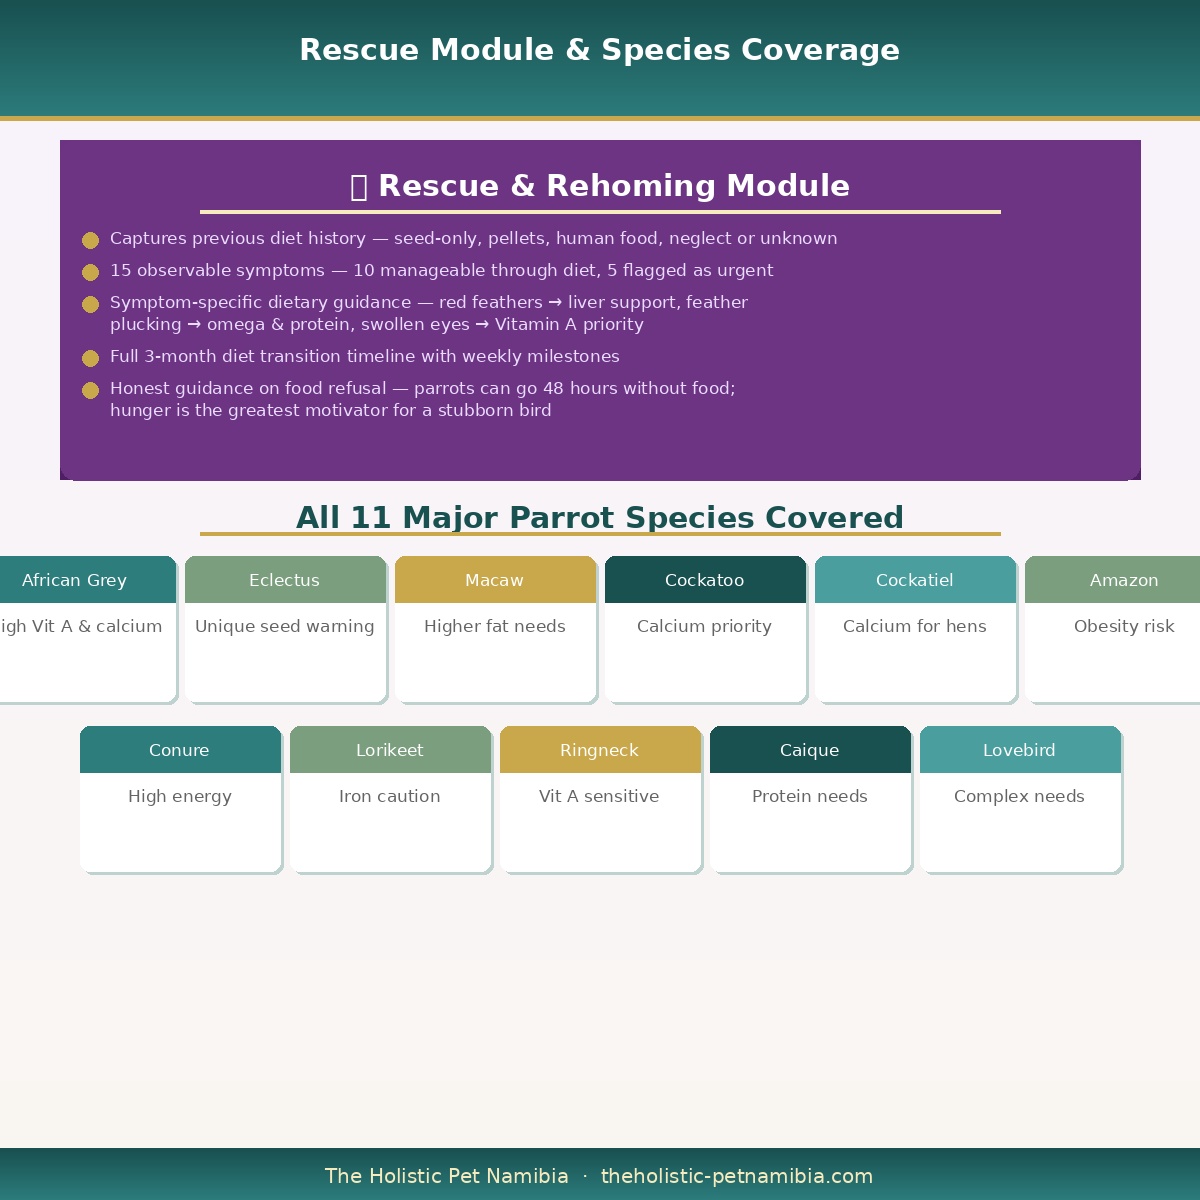Visit theholistic-petnamibia.com footer link

tap(737, 1177)
